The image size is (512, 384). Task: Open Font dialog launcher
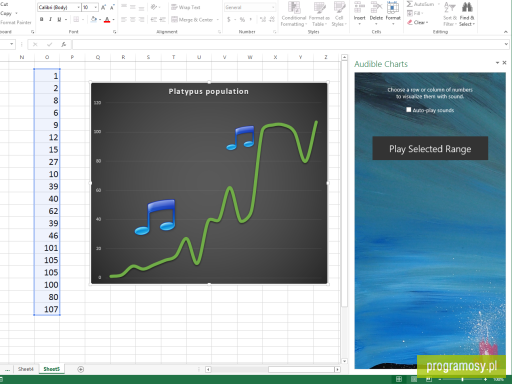coord(114,32)
